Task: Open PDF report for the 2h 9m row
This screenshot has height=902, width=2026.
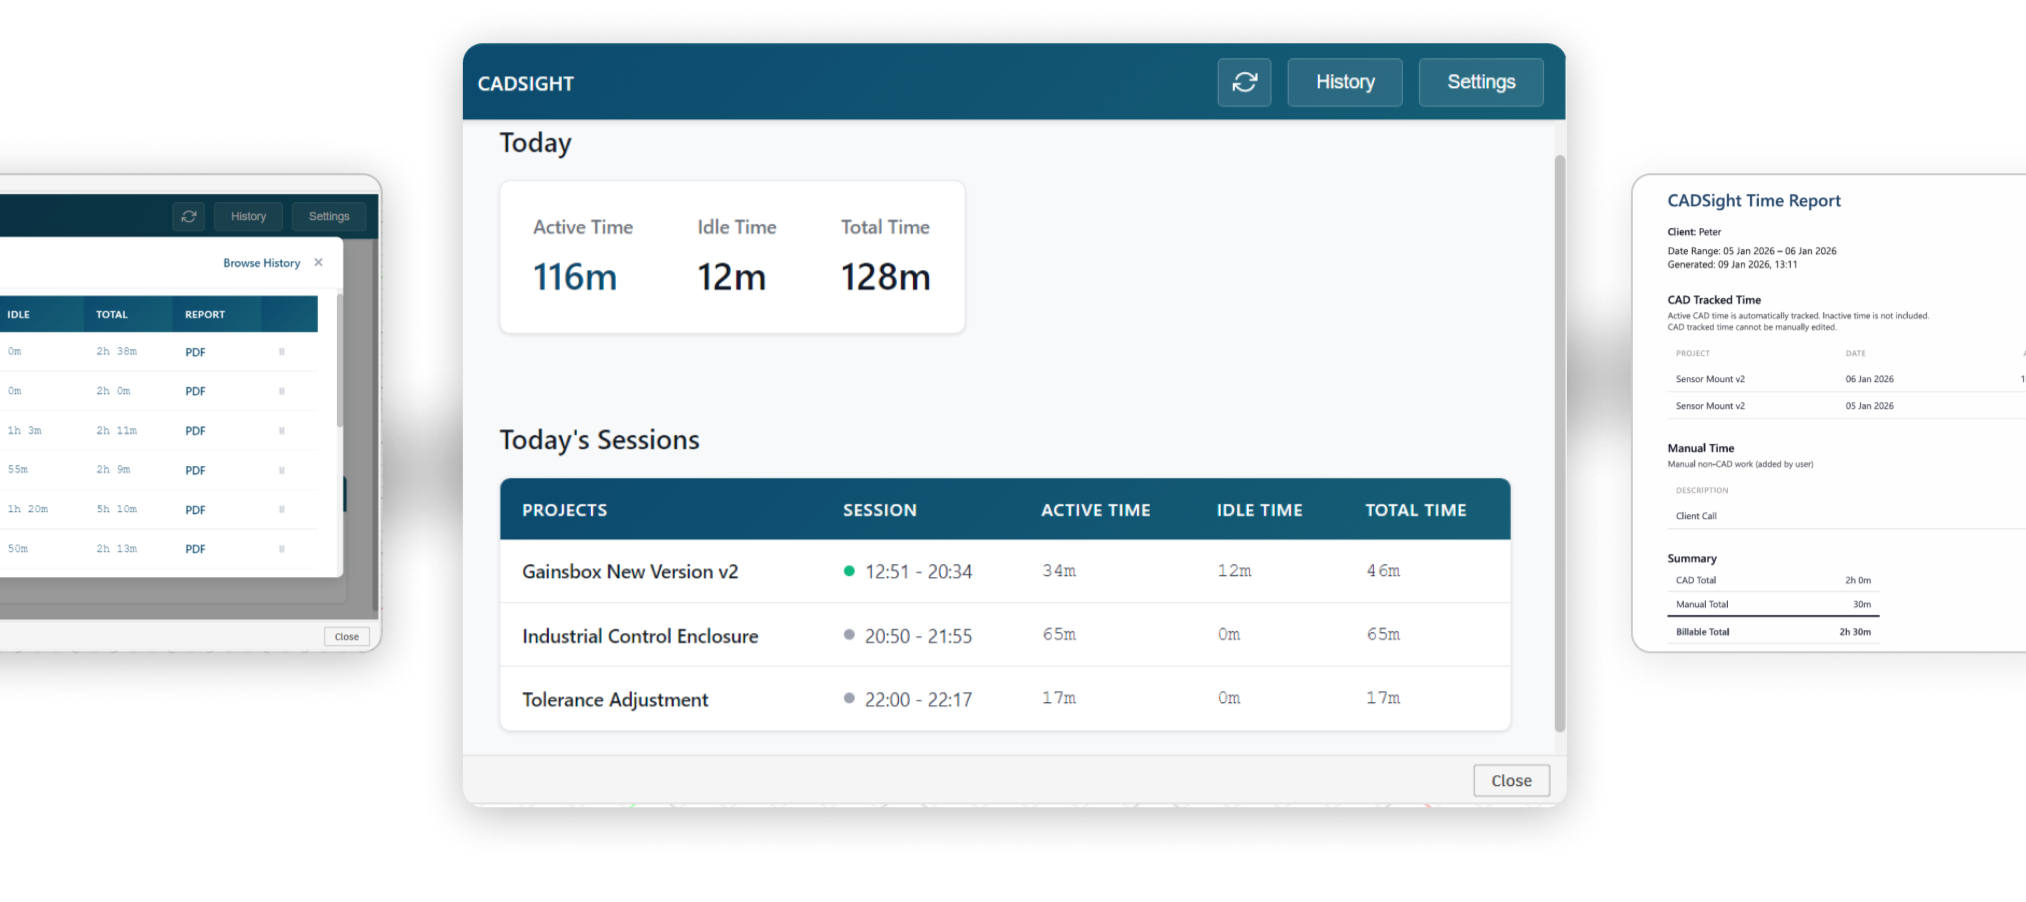Action: pos(195,470)
